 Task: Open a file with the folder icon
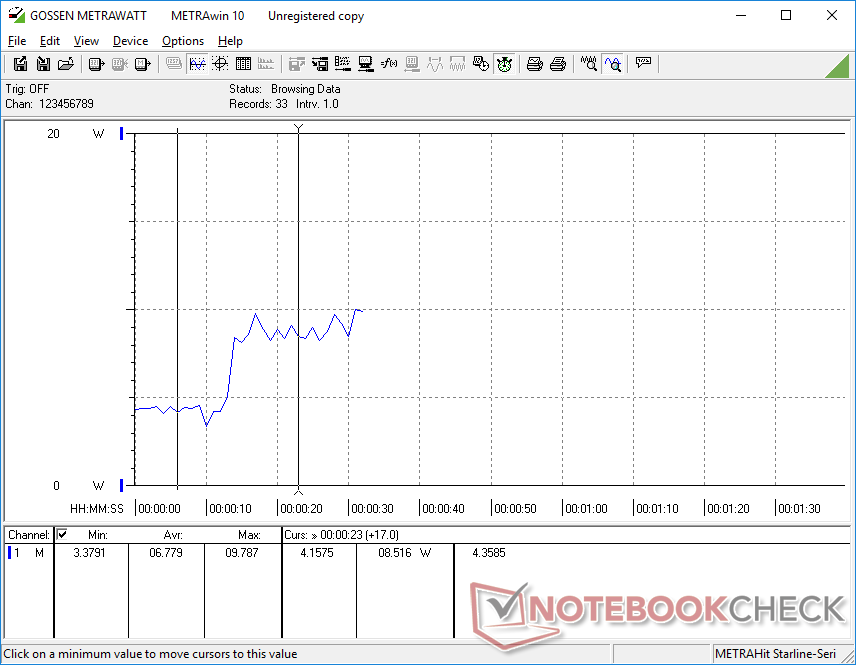[66, 64]
